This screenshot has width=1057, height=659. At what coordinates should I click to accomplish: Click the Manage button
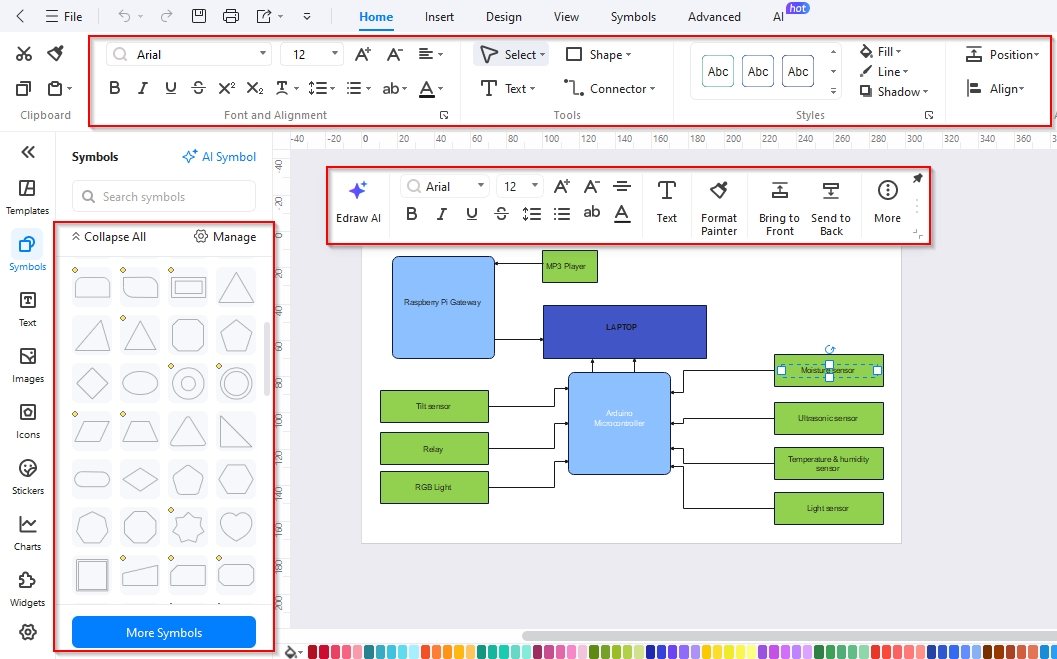coord(225,237)
